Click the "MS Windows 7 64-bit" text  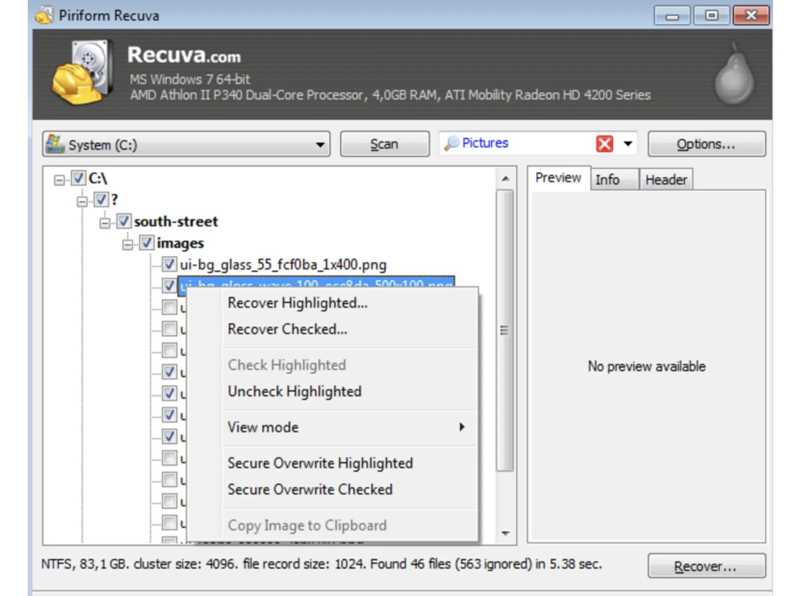[190, 79]
